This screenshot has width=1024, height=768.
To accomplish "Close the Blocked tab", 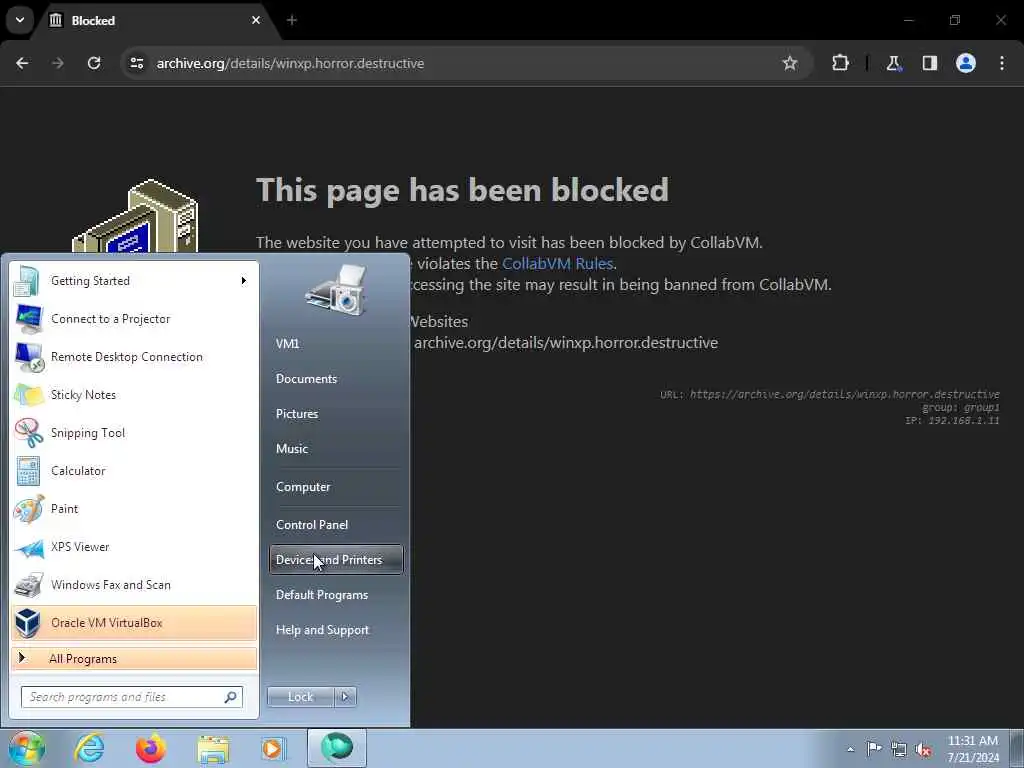I will point(256,20).
